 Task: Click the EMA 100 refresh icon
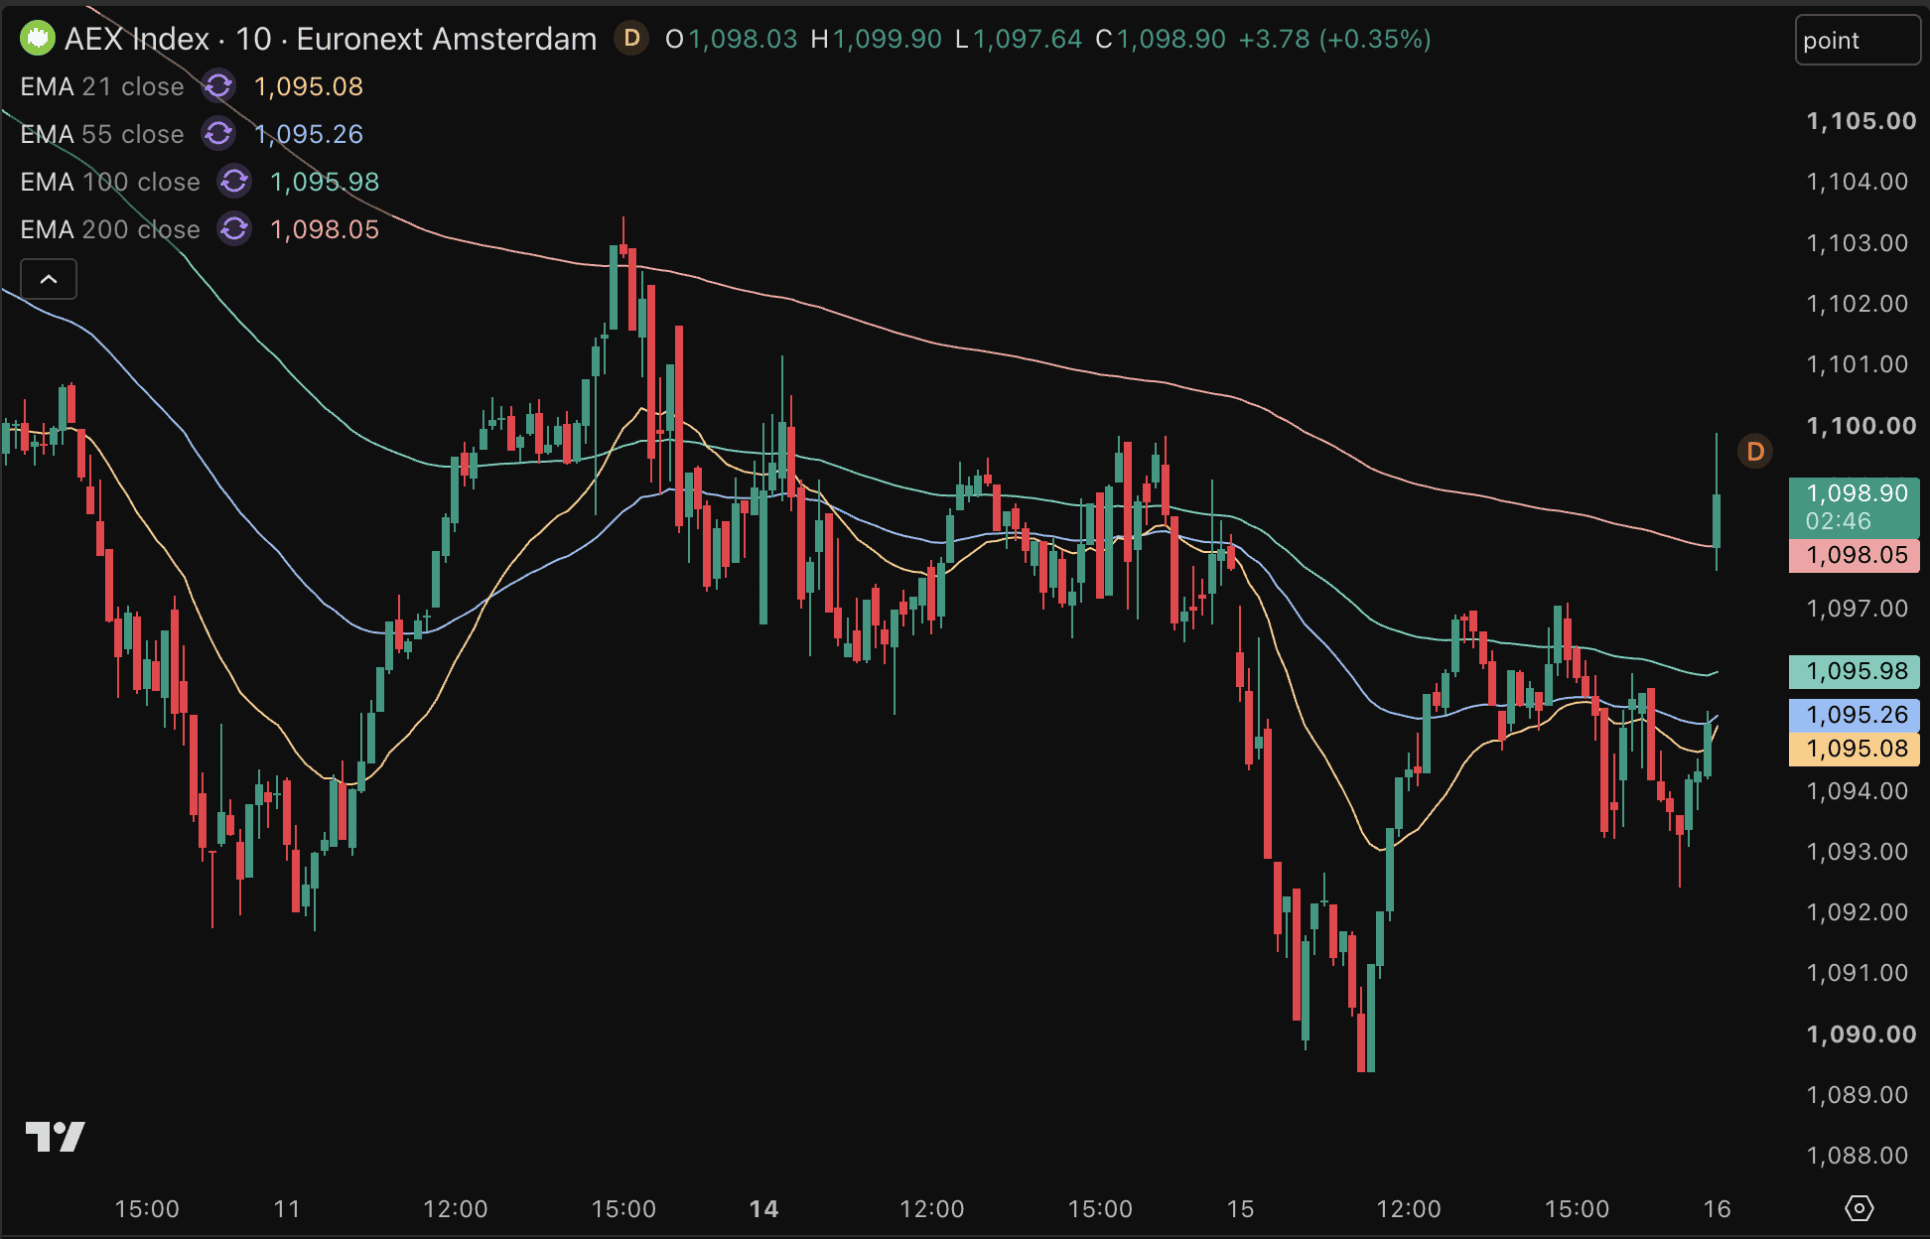(x=234, y=181)
